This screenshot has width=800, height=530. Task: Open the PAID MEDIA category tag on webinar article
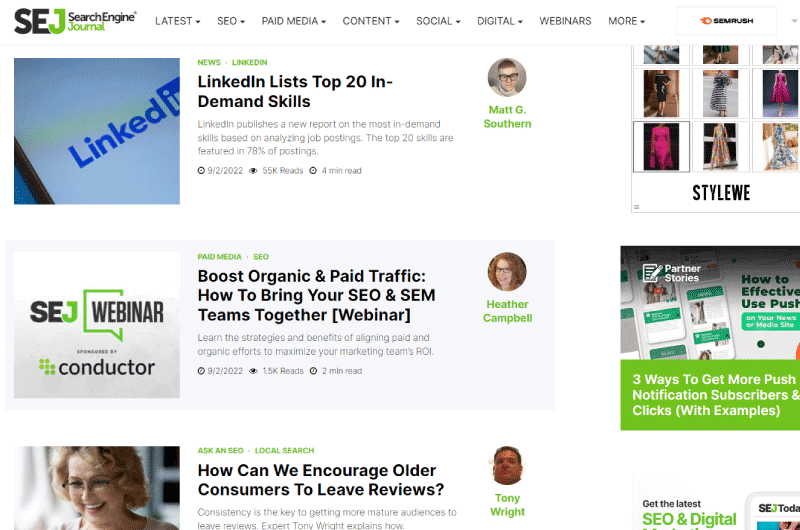point(219,257)
